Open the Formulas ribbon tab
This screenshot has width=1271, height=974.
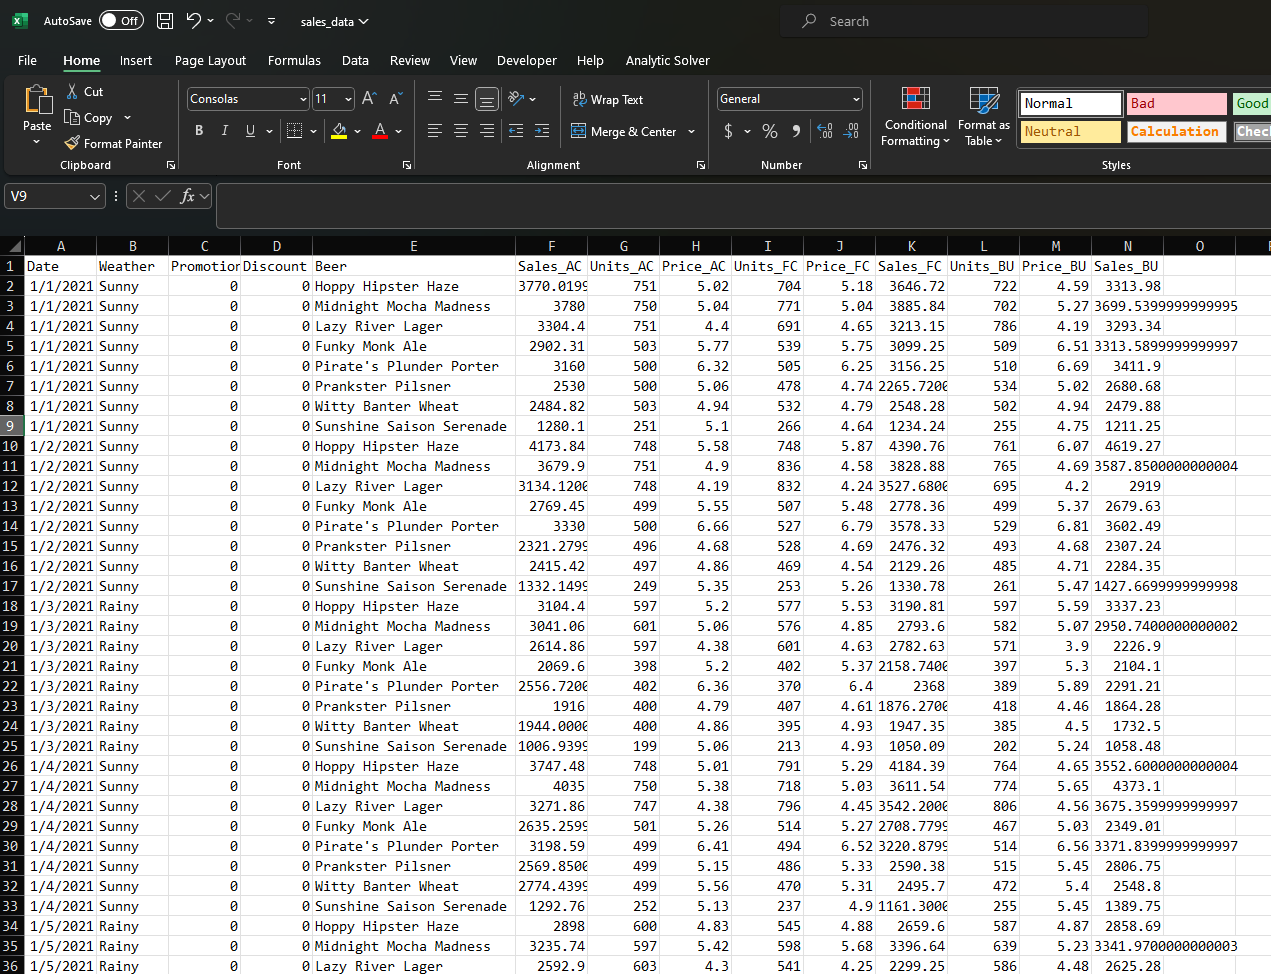coord(294,60)
